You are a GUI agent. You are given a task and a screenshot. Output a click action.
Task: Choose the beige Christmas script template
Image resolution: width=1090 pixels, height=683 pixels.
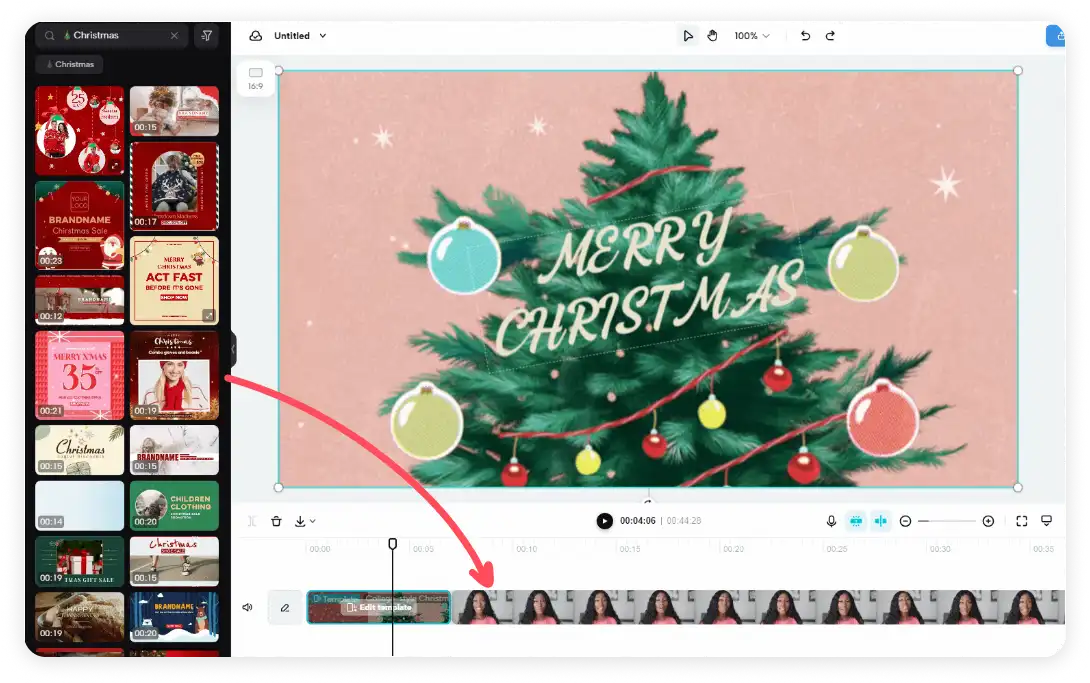click(x=80, y=450)
